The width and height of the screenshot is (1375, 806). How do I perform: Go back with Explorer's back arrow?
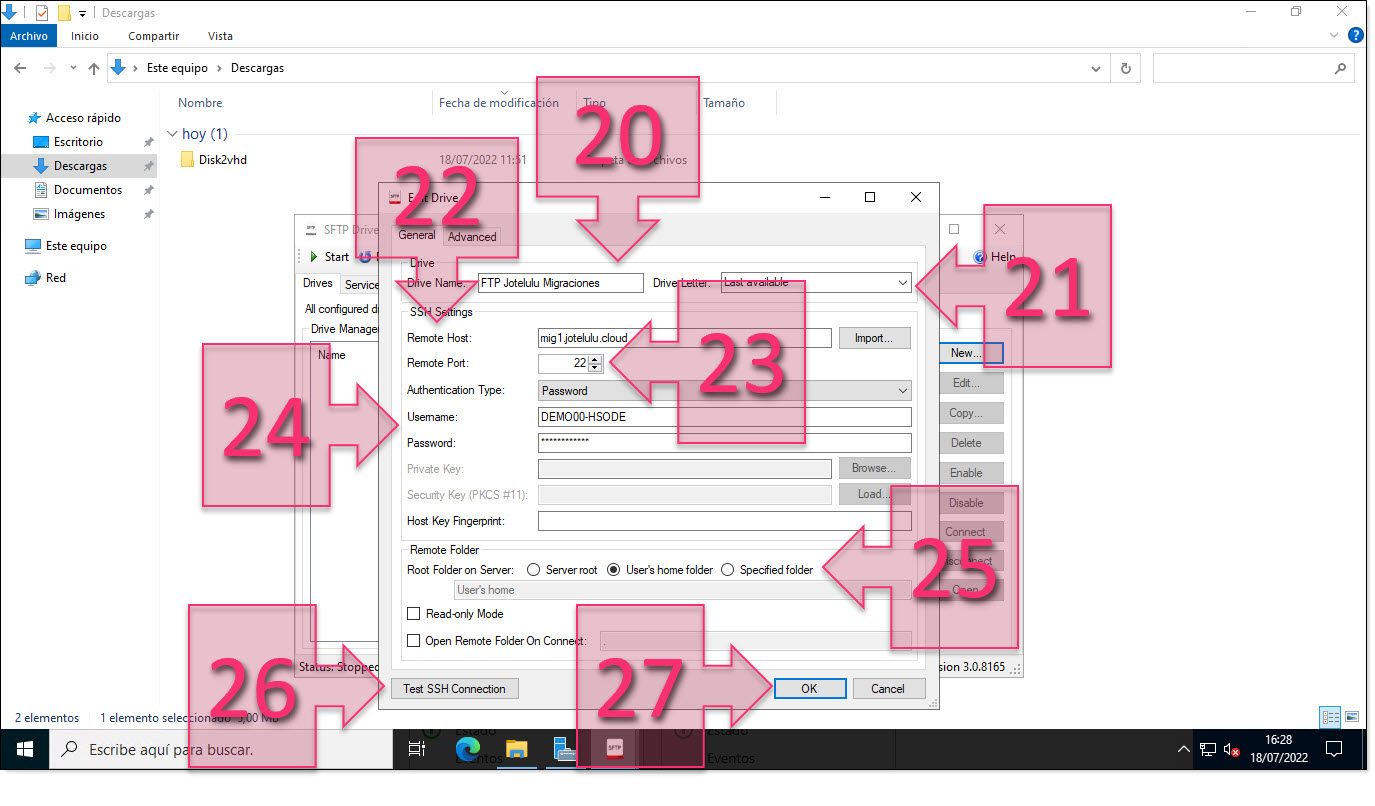[x=21, y=68]
